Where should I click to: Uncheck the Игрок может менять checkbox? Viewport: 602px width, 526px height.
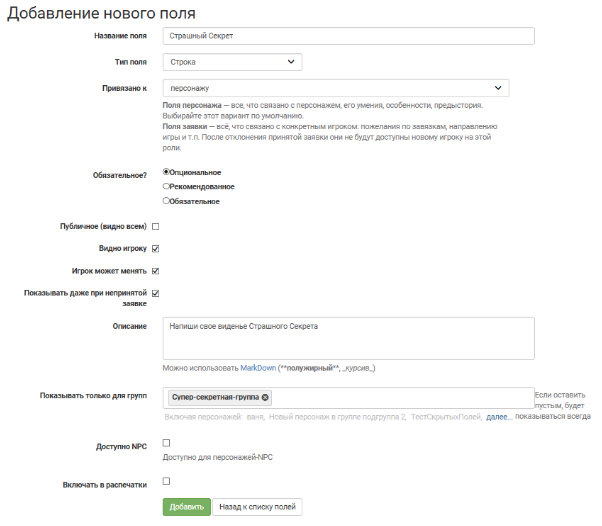click(156, 271)
